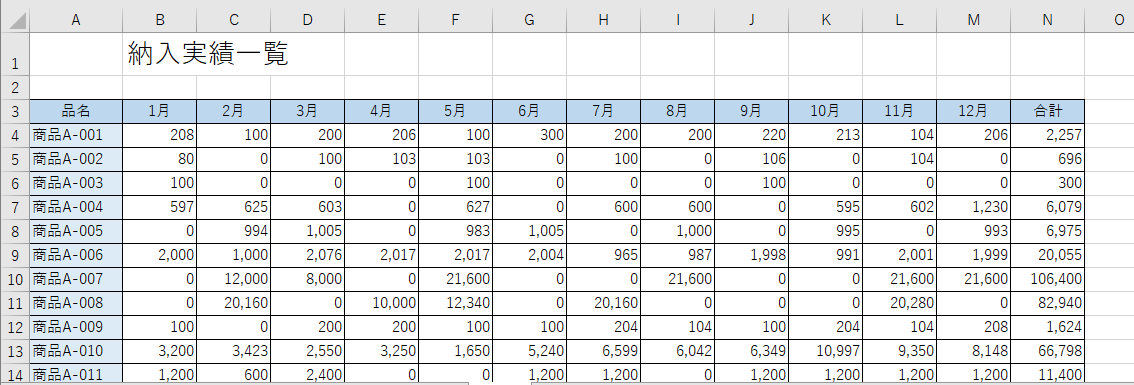Select column N header
The height and width of the screenshot is (385, 1134).
(x=1047, y=20)
